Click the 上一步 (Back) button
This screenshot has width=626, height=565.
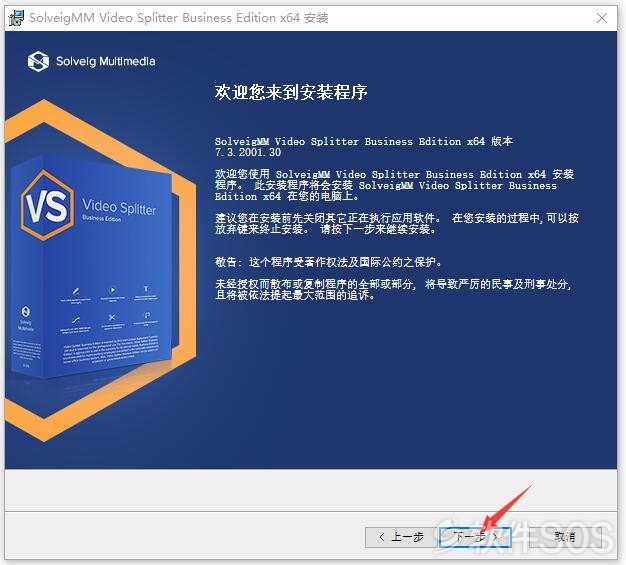click(401, 537)
